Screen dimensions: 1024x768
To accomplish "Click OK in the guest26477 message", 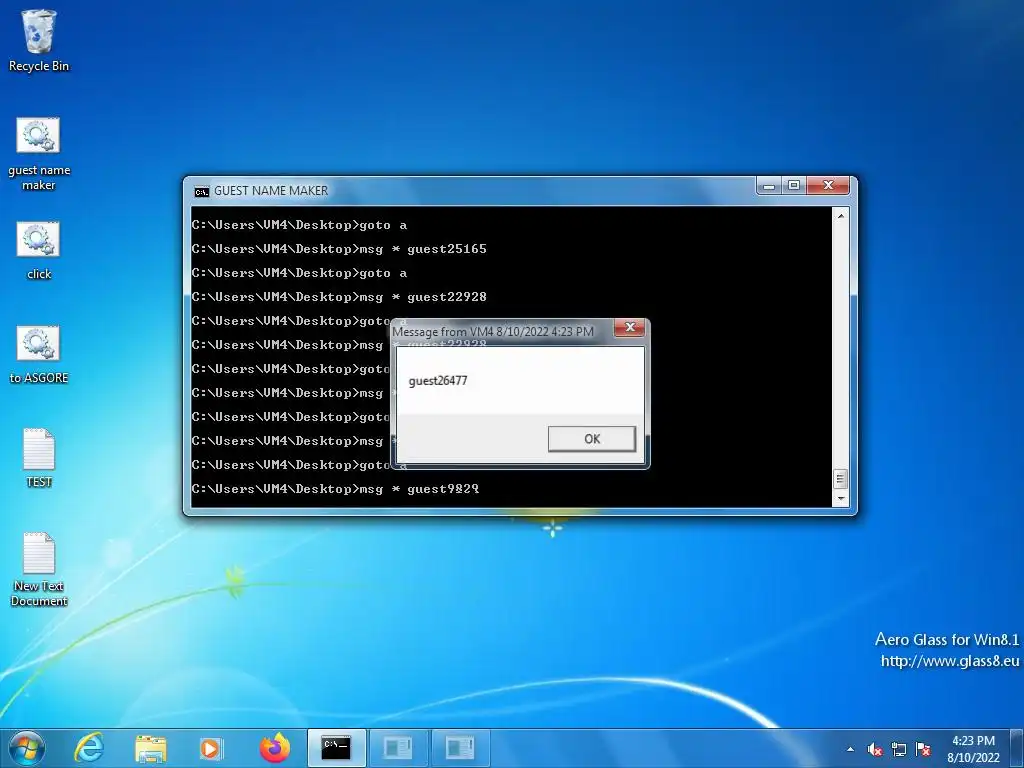I will [592, 439].
